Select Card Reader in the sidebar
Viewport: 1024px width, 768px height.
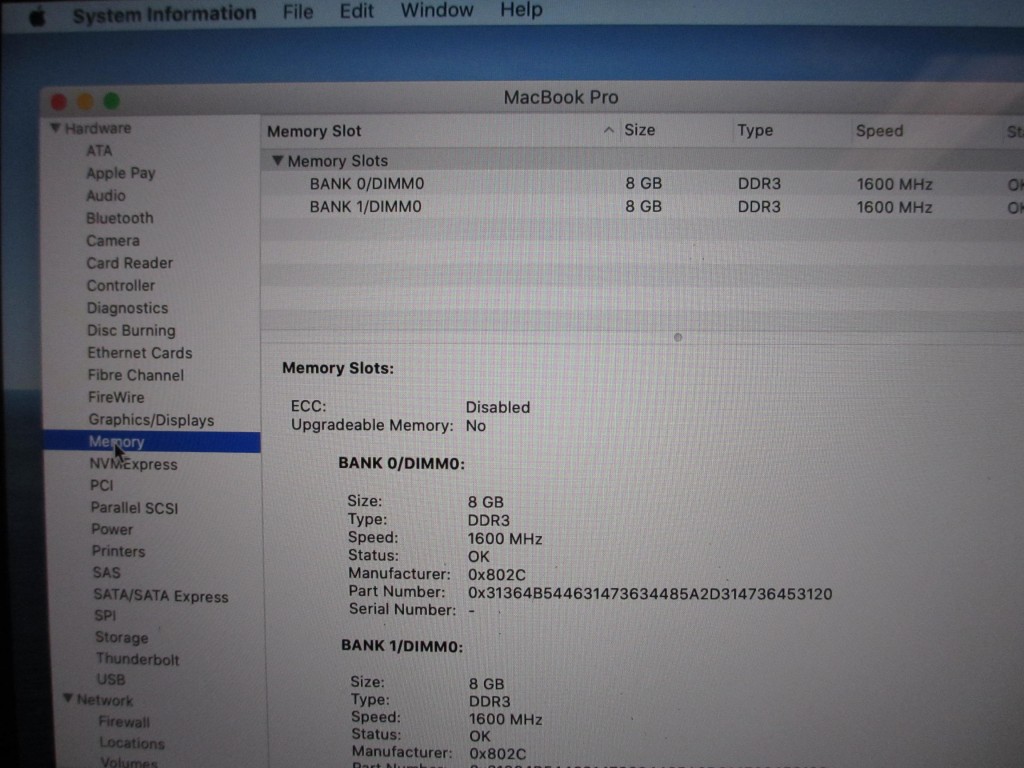129,263
